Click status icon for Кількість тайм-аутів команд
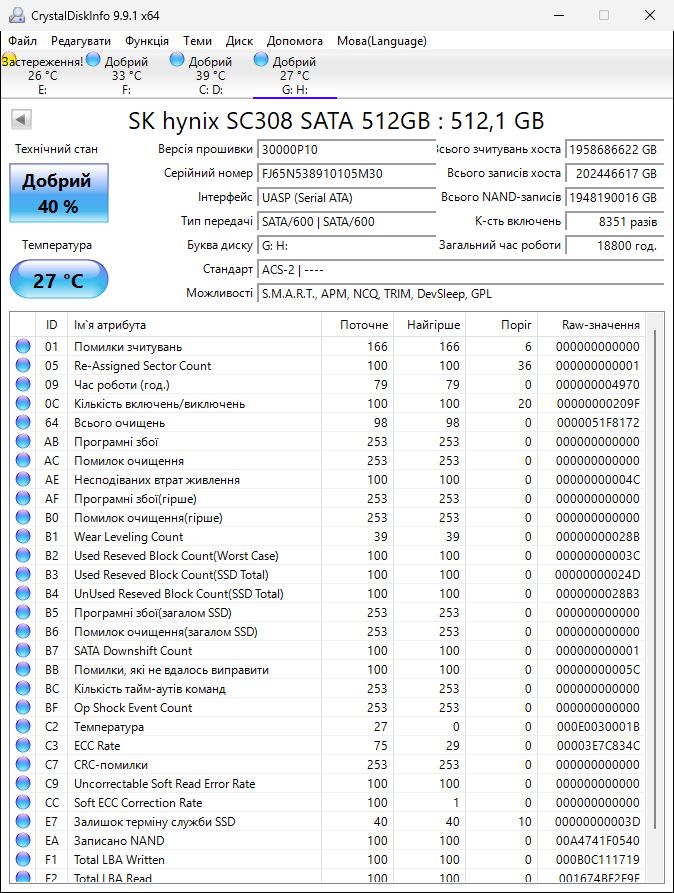Image resolution: width=674 pixels, height=893 pixels. [x=23, y=689]
